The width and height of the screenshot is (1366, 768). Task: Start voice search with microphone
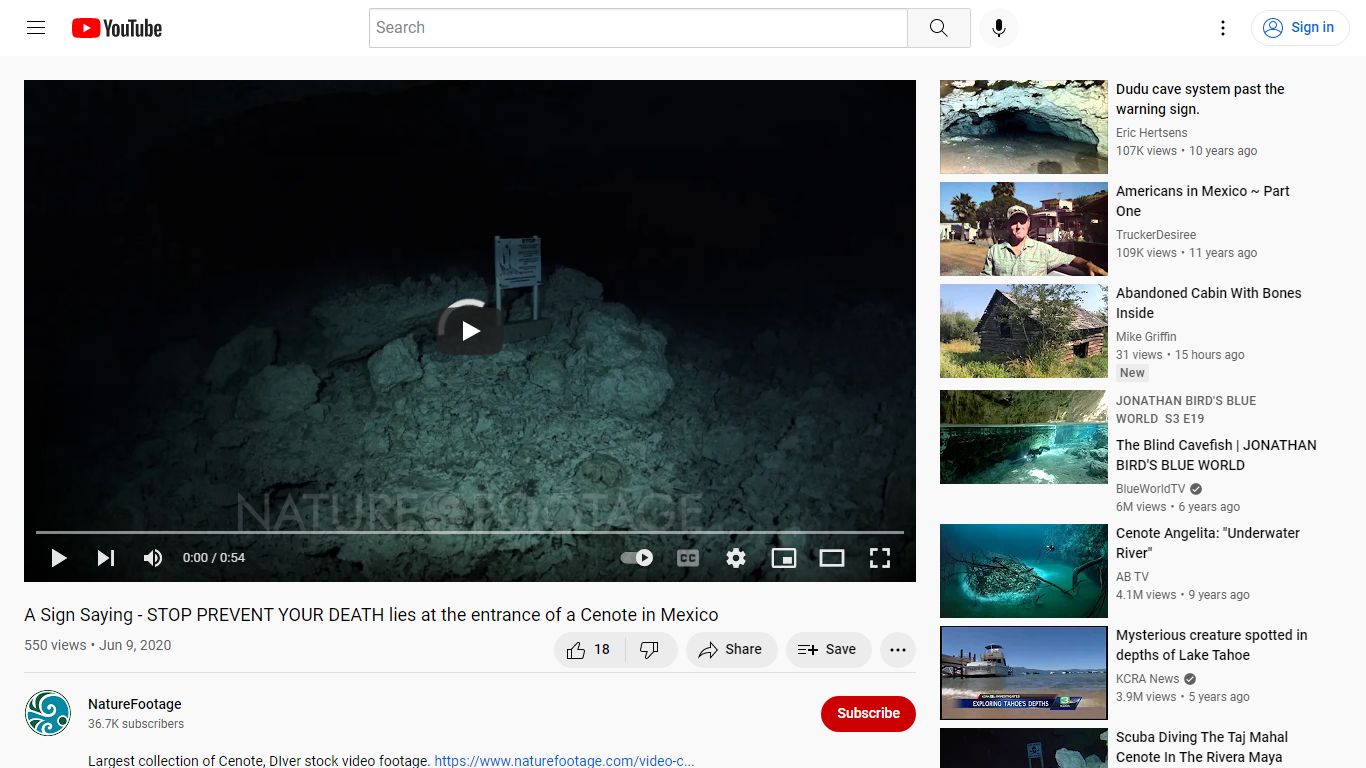998,28
